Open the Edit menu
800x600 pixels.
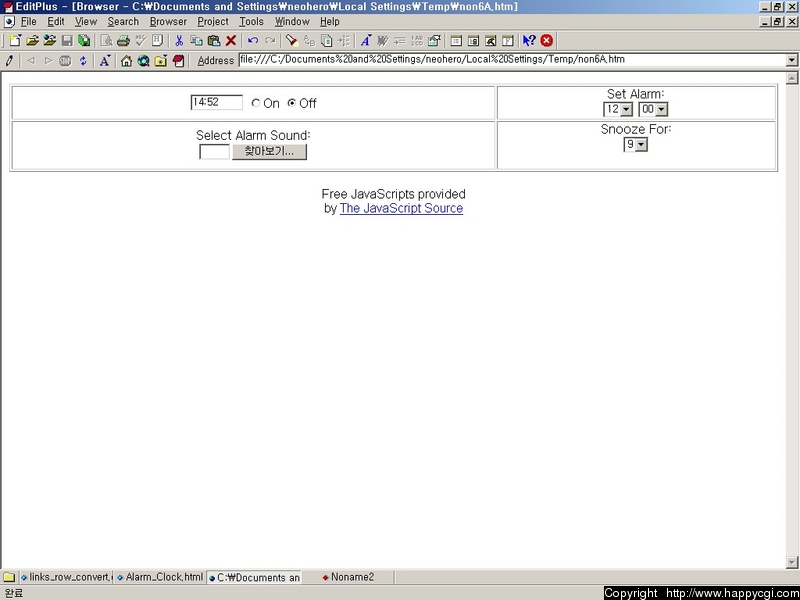click(x=56, y=21)
